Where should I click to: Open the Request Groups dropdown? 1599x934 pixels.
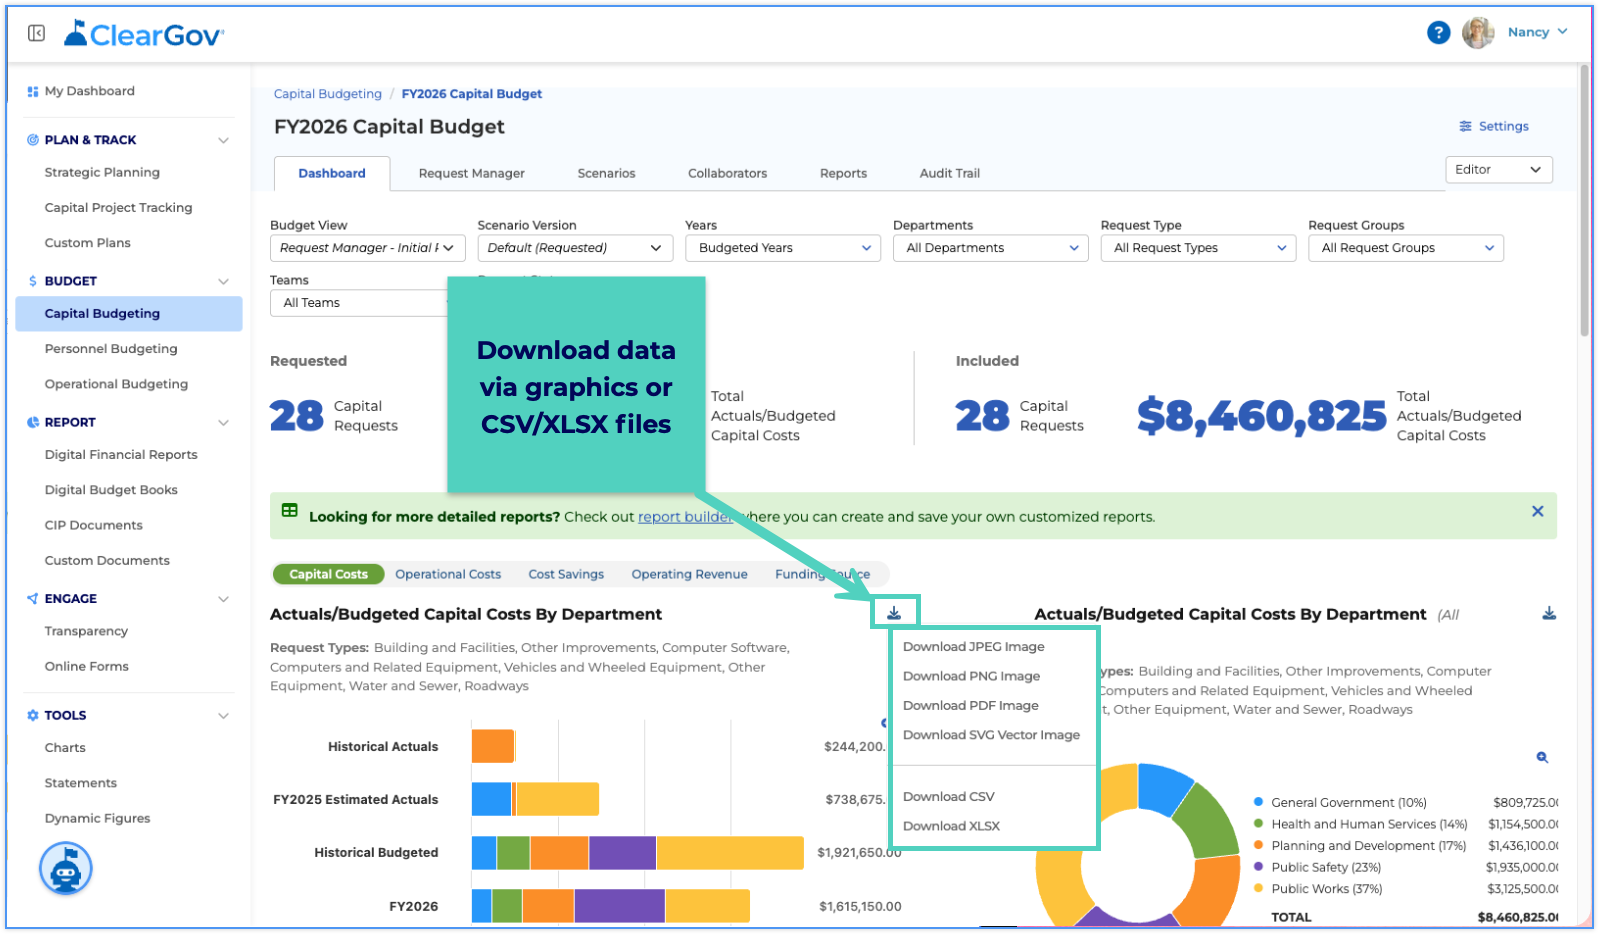(x=1406, y=248)
